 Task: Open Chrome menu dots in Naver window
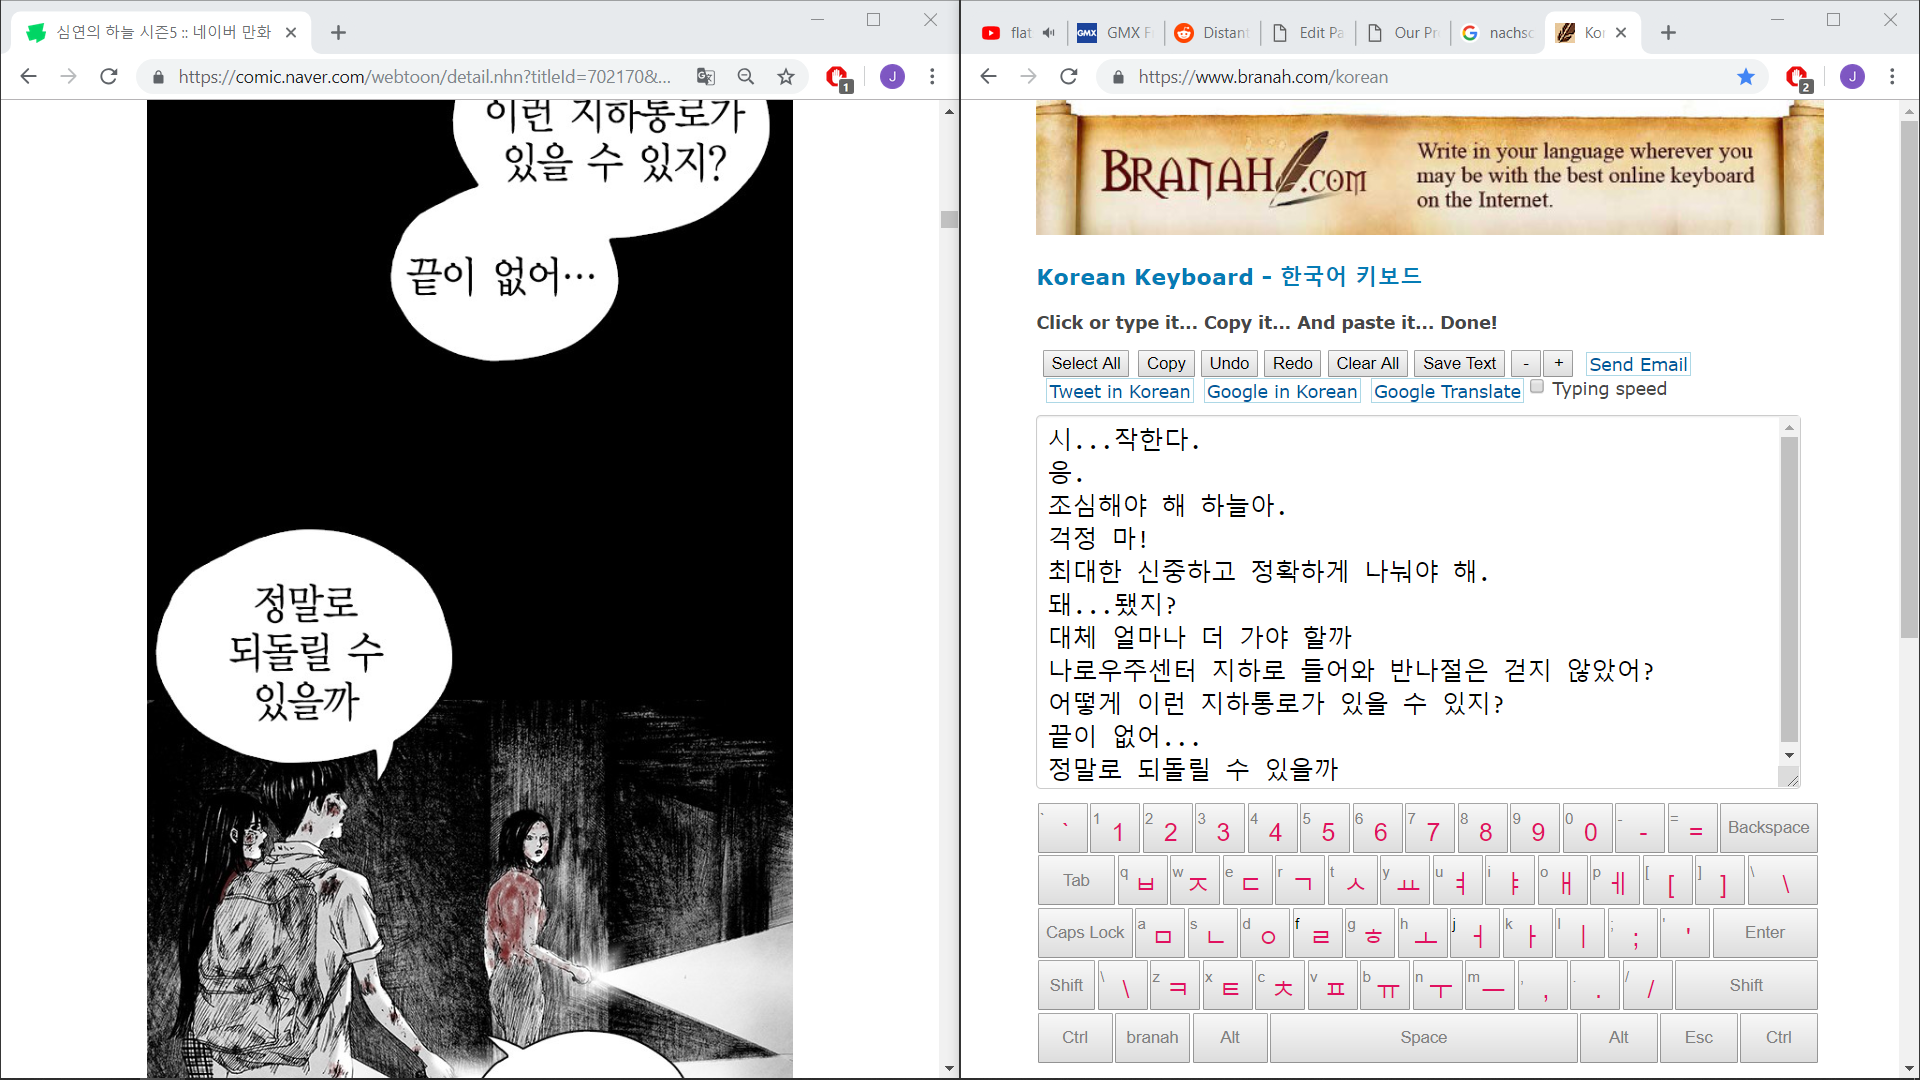click(x=932, y=77)
